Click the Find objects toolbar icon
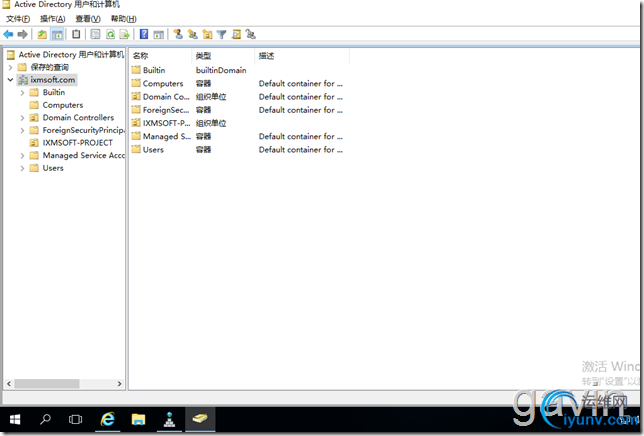Screen dimensions: 644x436 point(236,34)
